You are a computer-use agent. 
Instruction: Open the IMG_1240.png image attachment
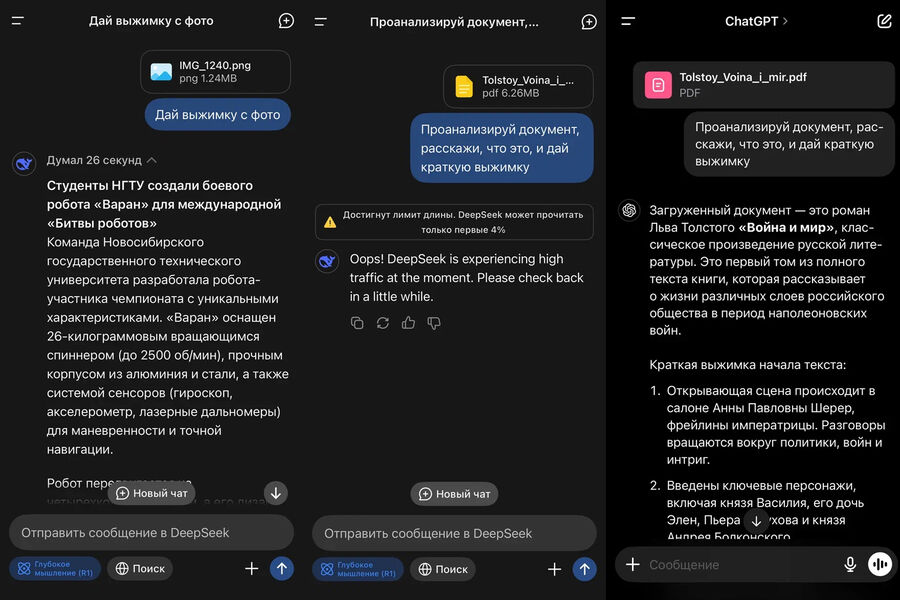pos(215,72)
